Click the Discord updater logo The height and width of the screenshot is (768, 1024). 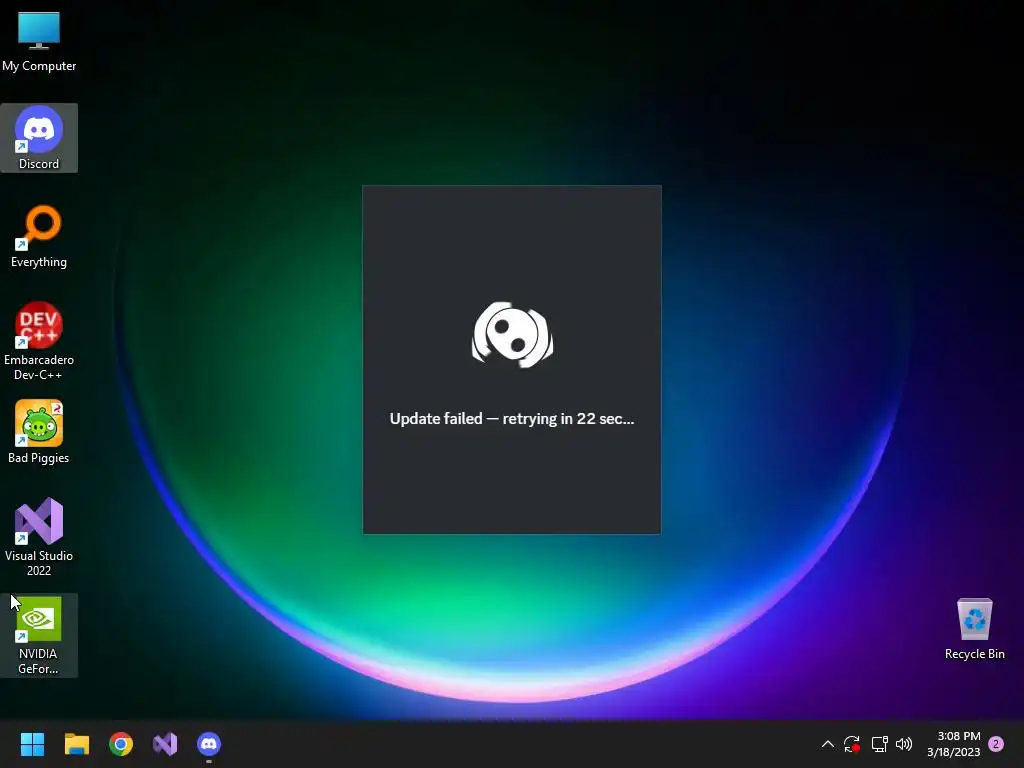tap(512, 334)
